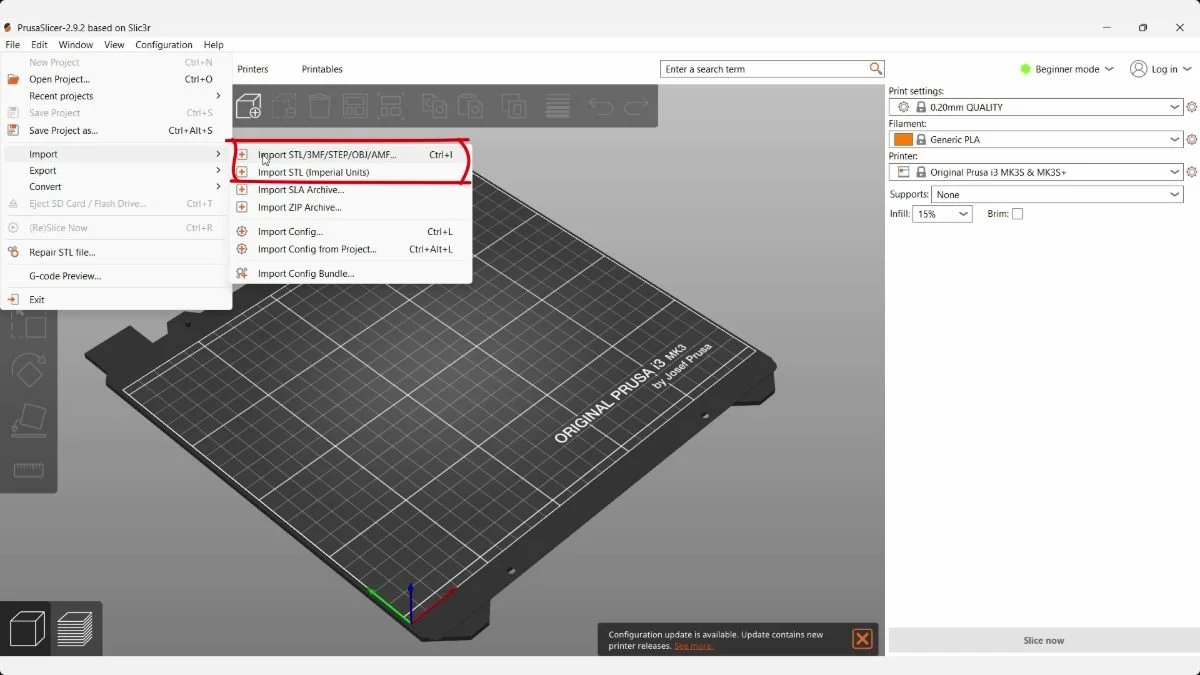Expand the Beginner mode selector

(x=1066, y=69)
